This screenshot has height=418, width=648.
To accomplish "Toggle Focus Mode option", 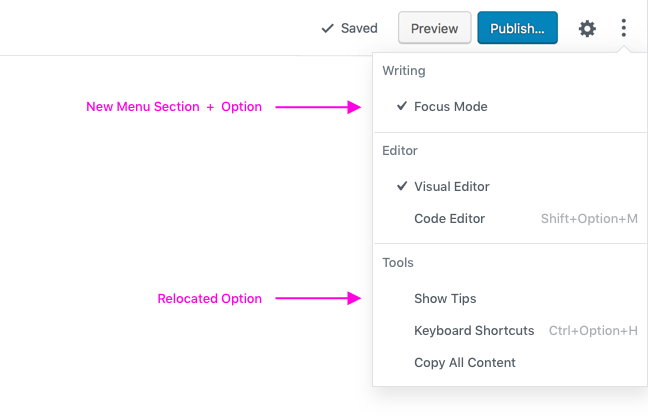I will pos(510,107).
